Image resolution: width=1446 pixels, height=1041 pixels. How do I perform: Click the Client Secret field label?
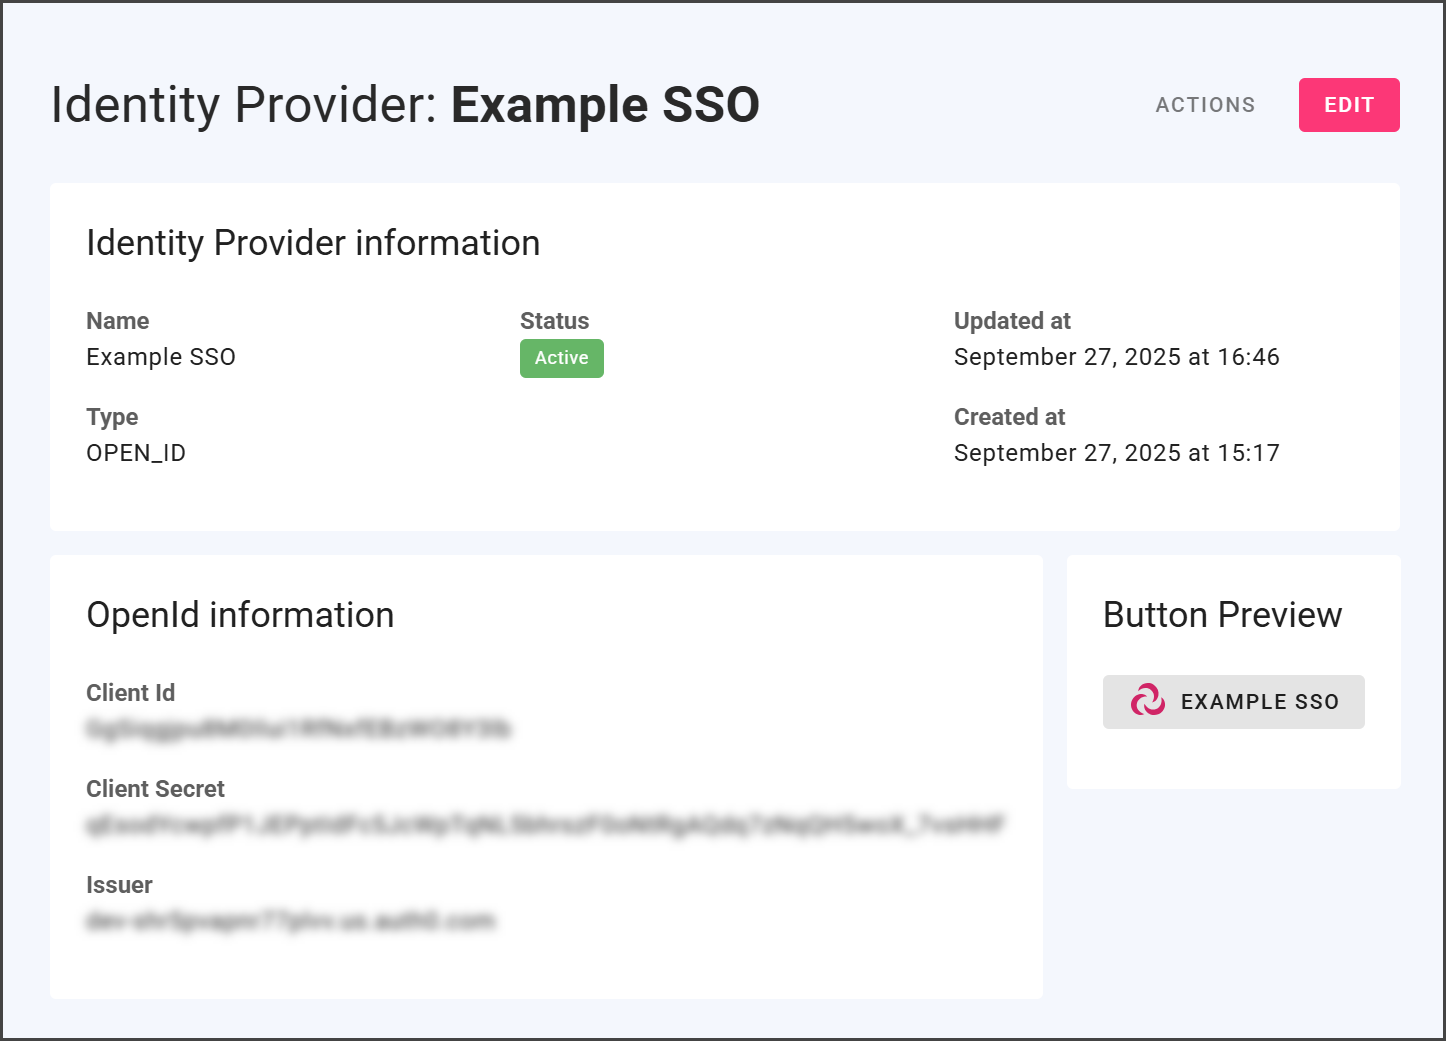(x=155, y=789)
